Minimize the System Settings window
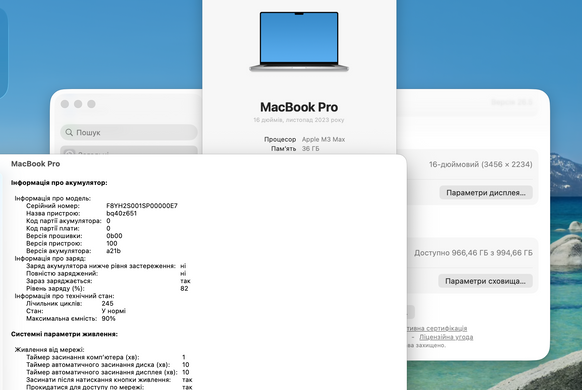This screenshot has width=582, height=390. click(78, 104)
